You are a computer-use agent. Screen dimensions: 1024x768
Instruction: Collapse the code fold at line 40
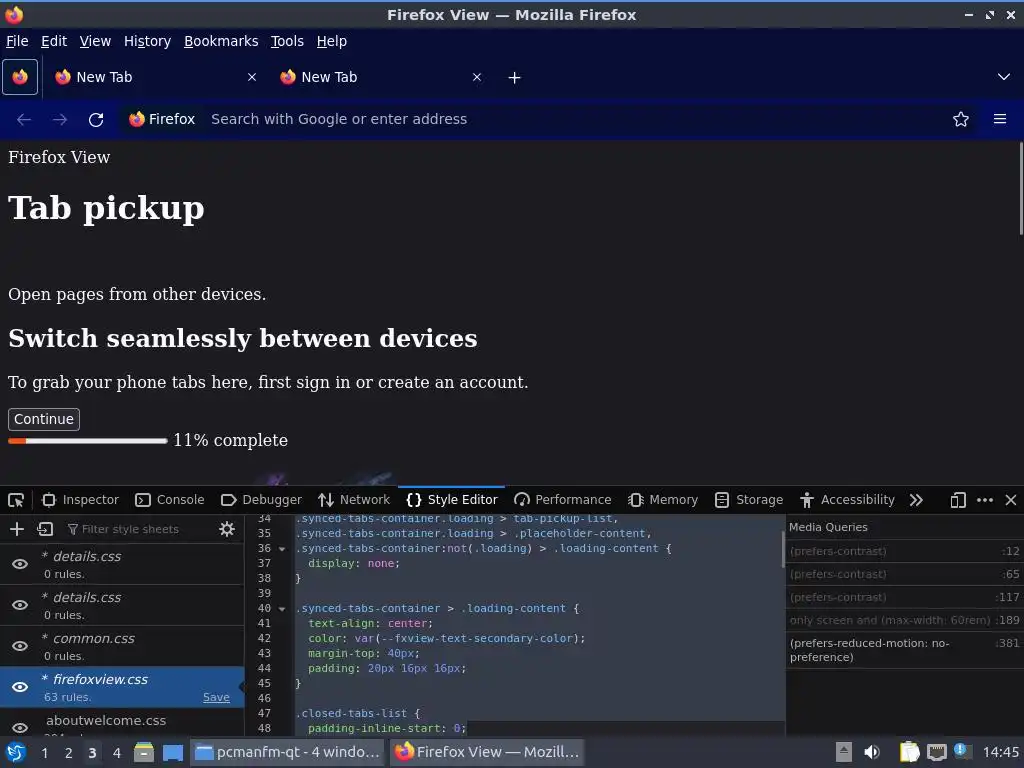click(x=282, y=609)
